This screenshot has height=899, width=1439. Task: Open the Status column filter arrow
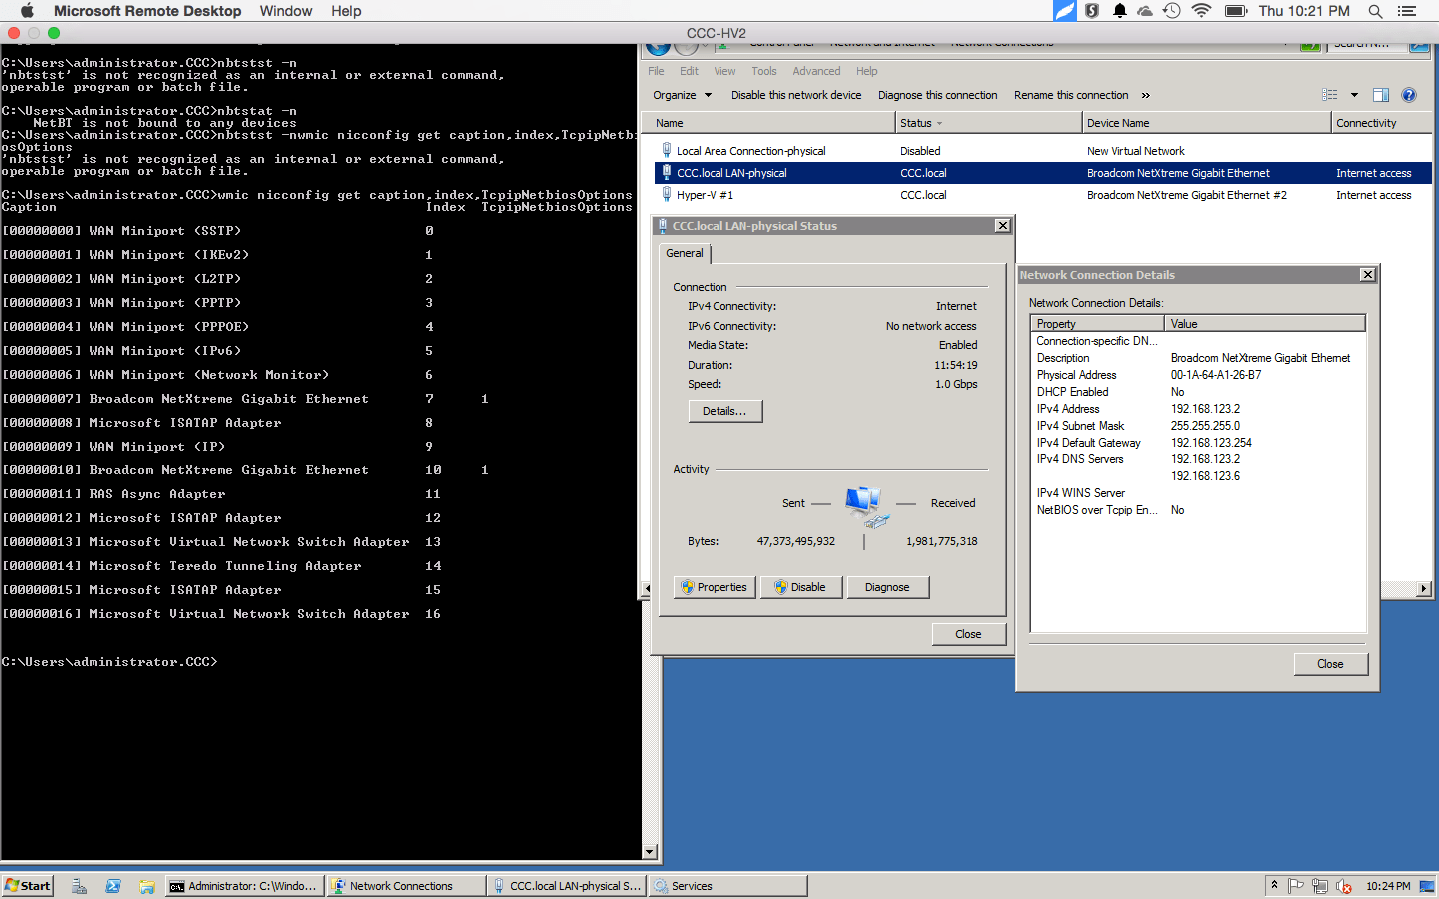point(939,123)
